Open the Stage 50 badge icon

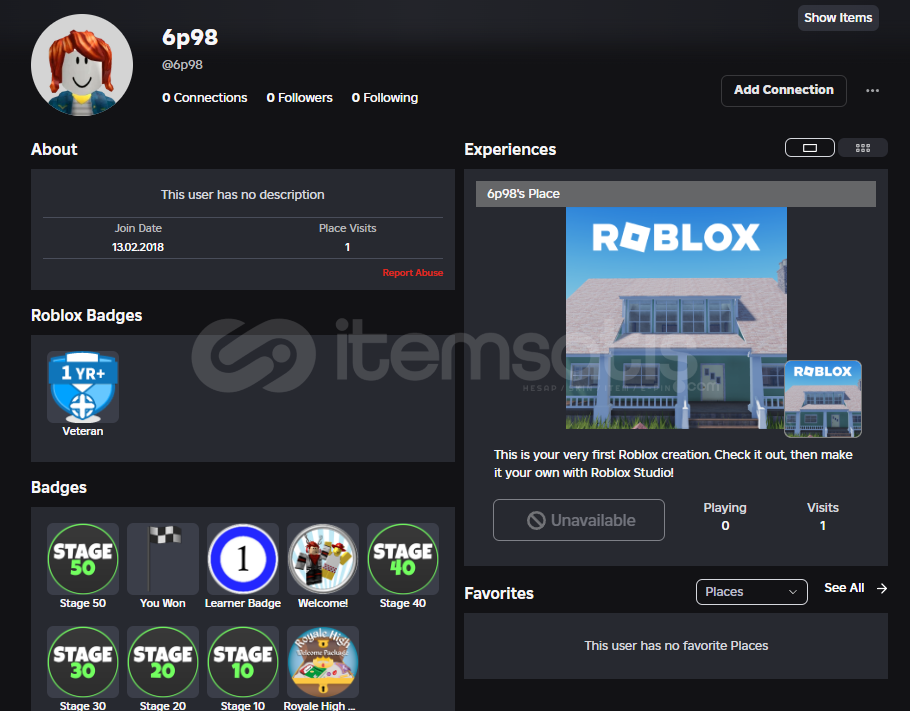click(x=83, y=559)
